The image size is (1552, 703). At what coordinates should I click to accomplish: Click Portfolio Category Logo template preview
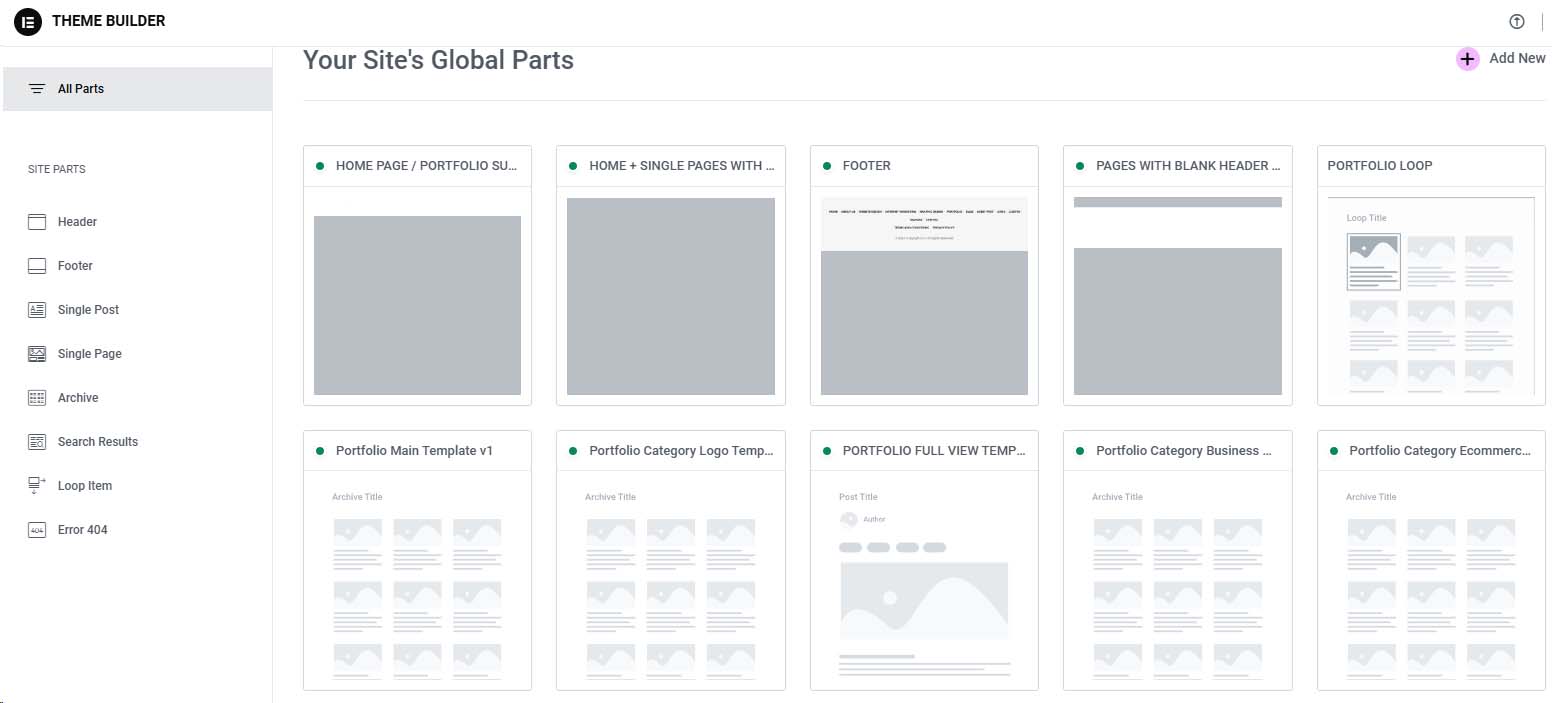tap(671, 581)
